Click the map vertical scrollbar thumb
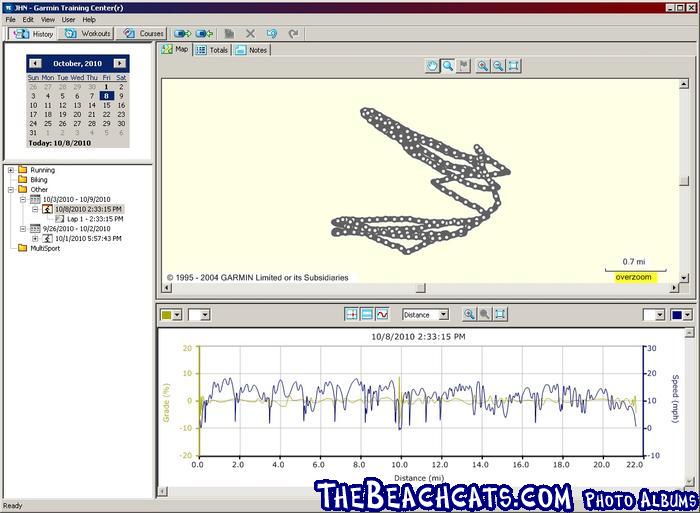 (684, 180)
